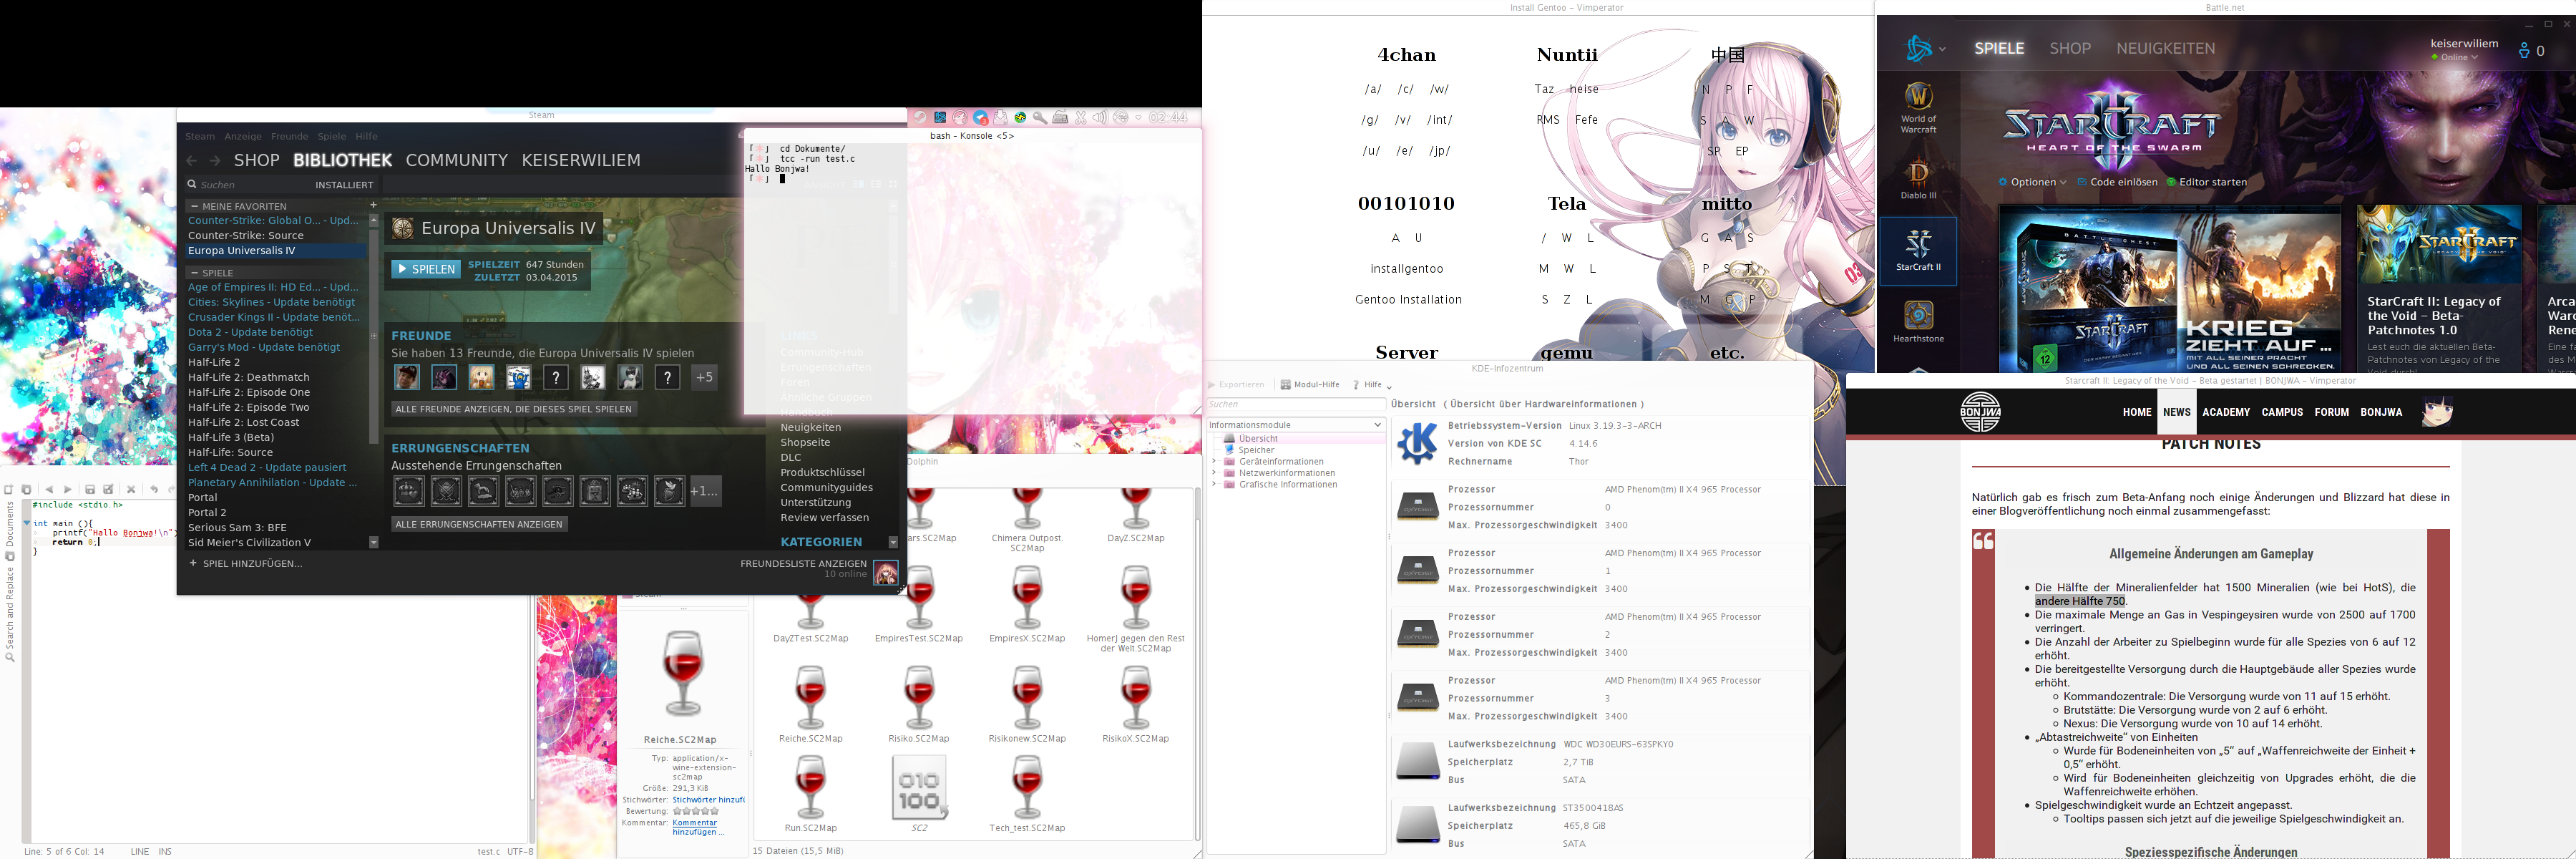The width and height of the screenshot is (2576, 859).
Task: Expand Geräteinformationen in KDE-Infozentrum tree
Action: 1214,462
